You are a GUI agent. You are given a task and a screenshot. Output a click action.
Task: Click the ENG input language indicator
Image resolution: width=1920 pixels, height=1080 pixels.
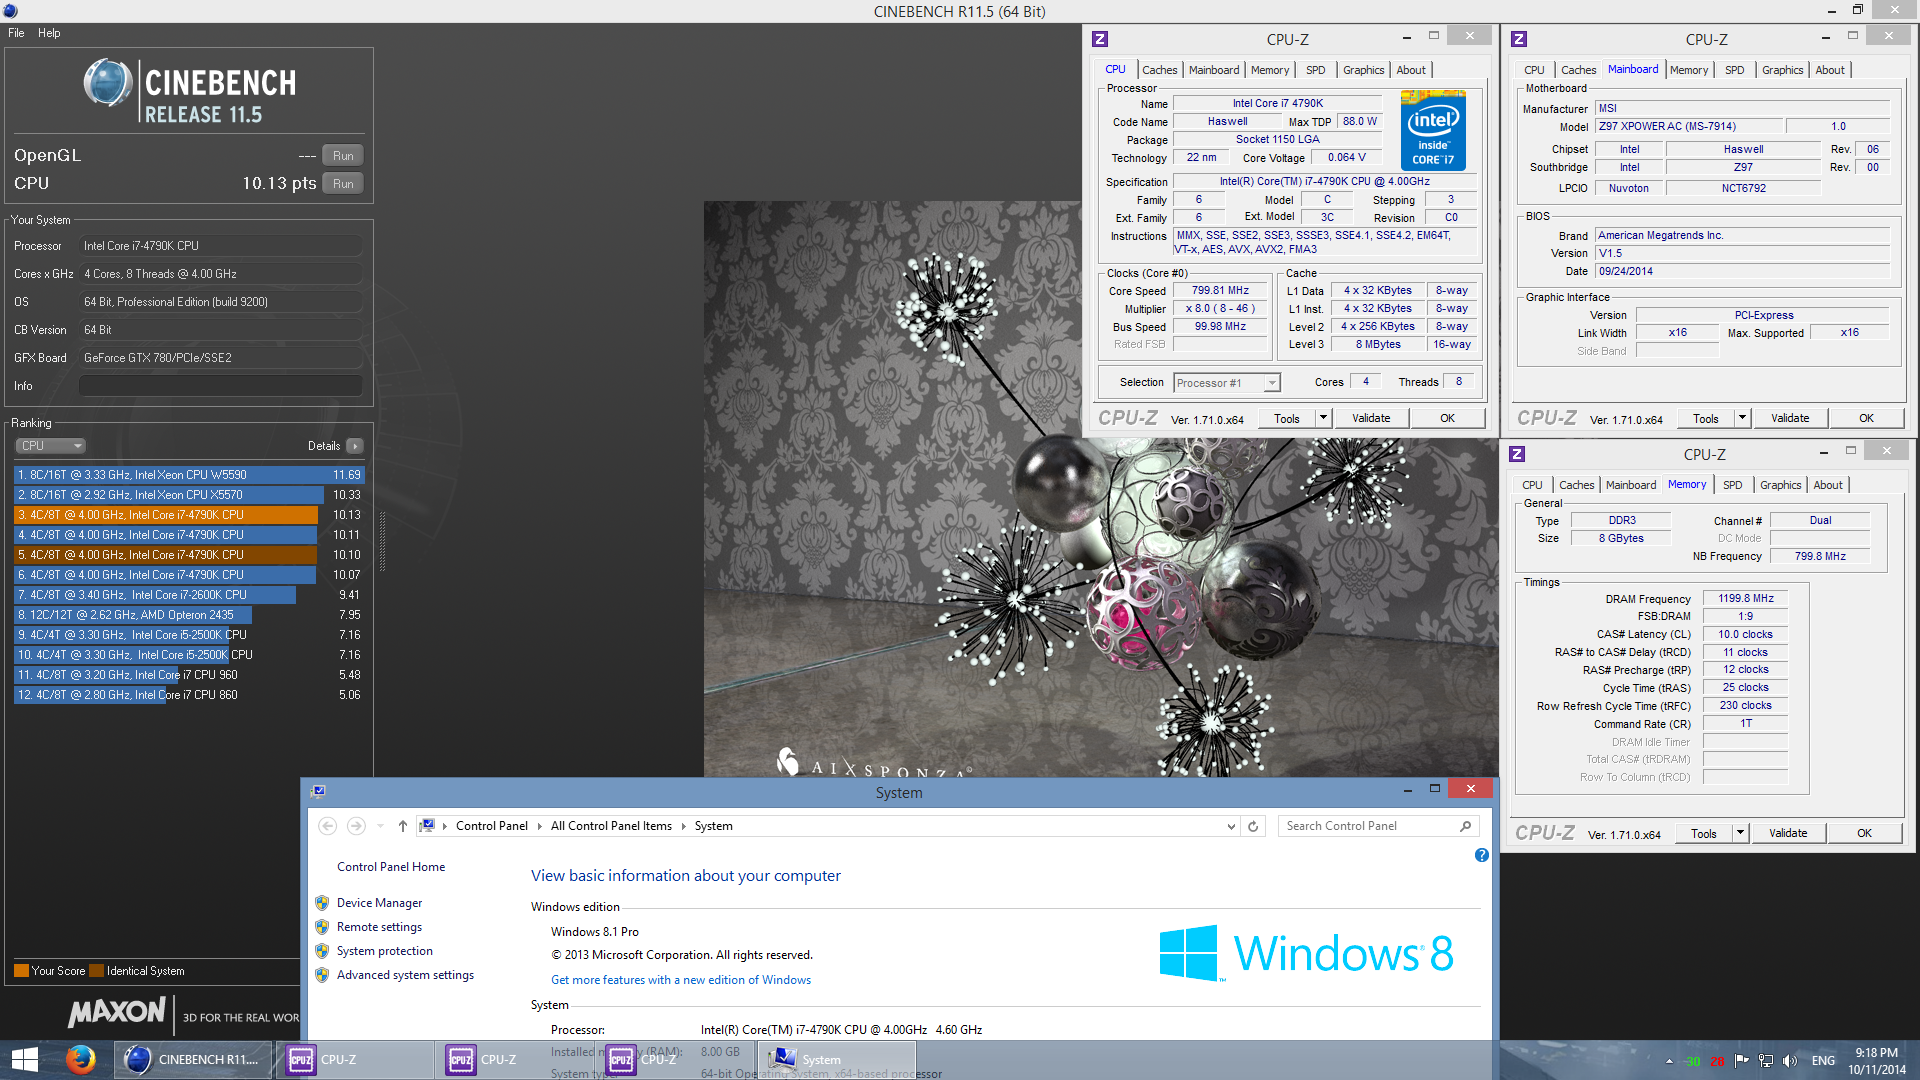1823,1061
